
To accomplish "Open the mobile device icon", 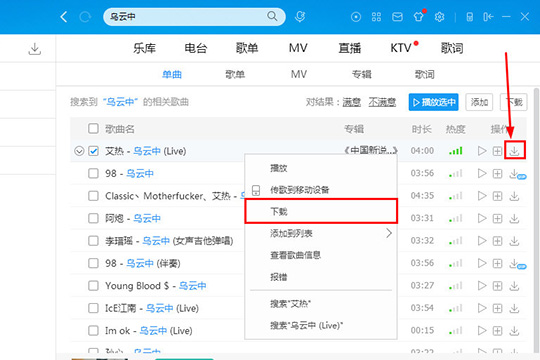I will 469,17.
